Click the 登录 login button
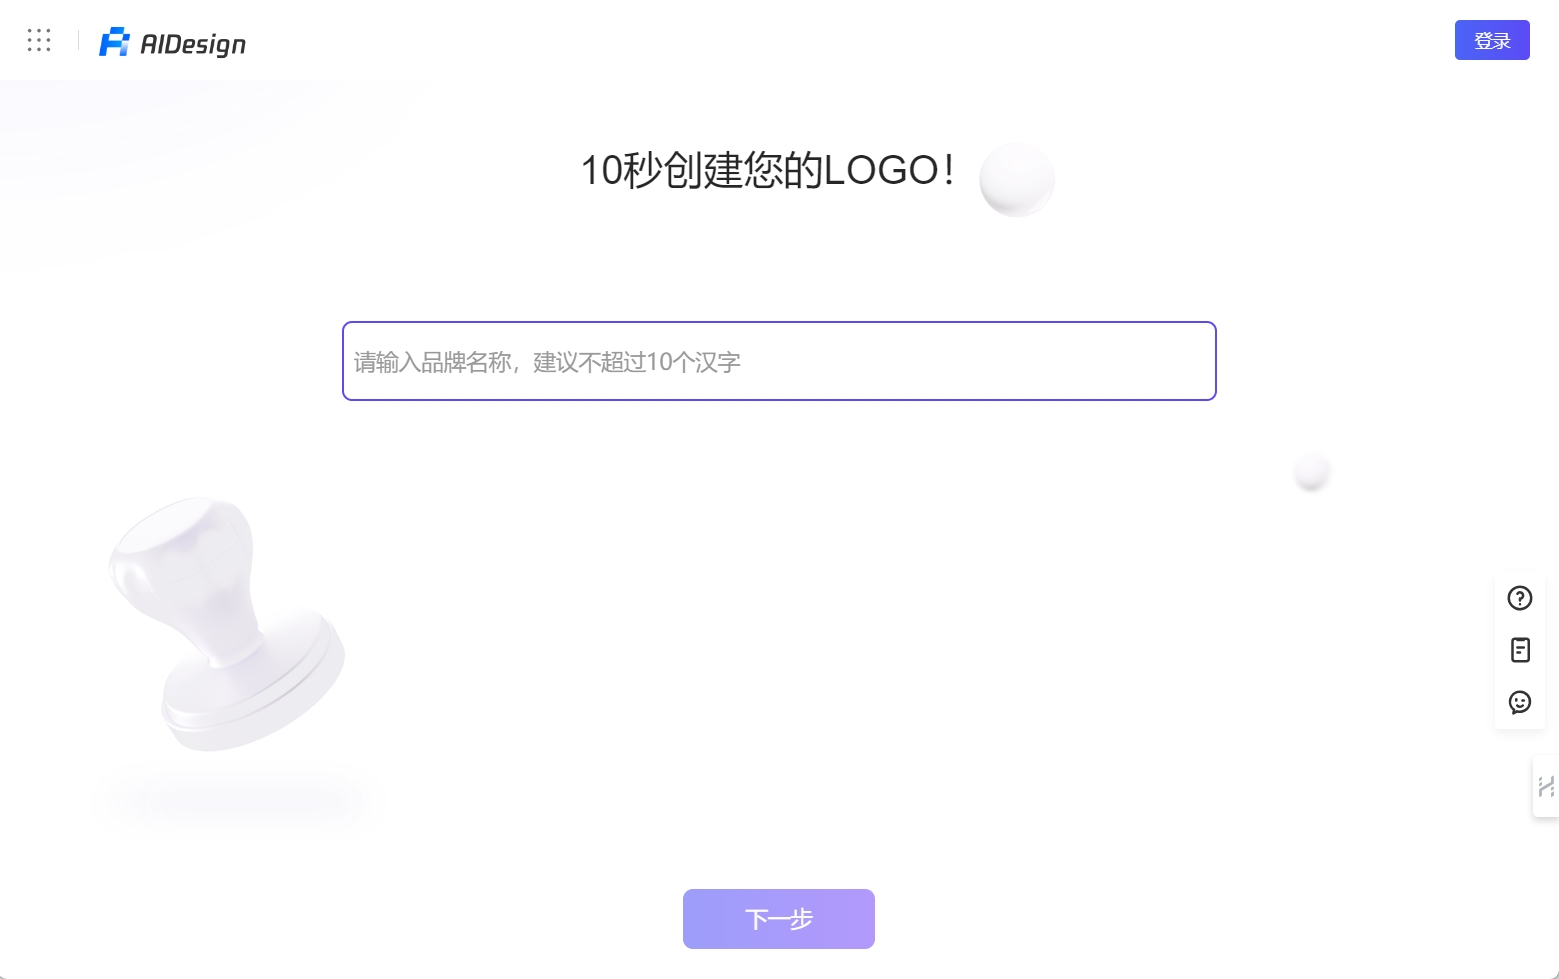 point(1492,40)
